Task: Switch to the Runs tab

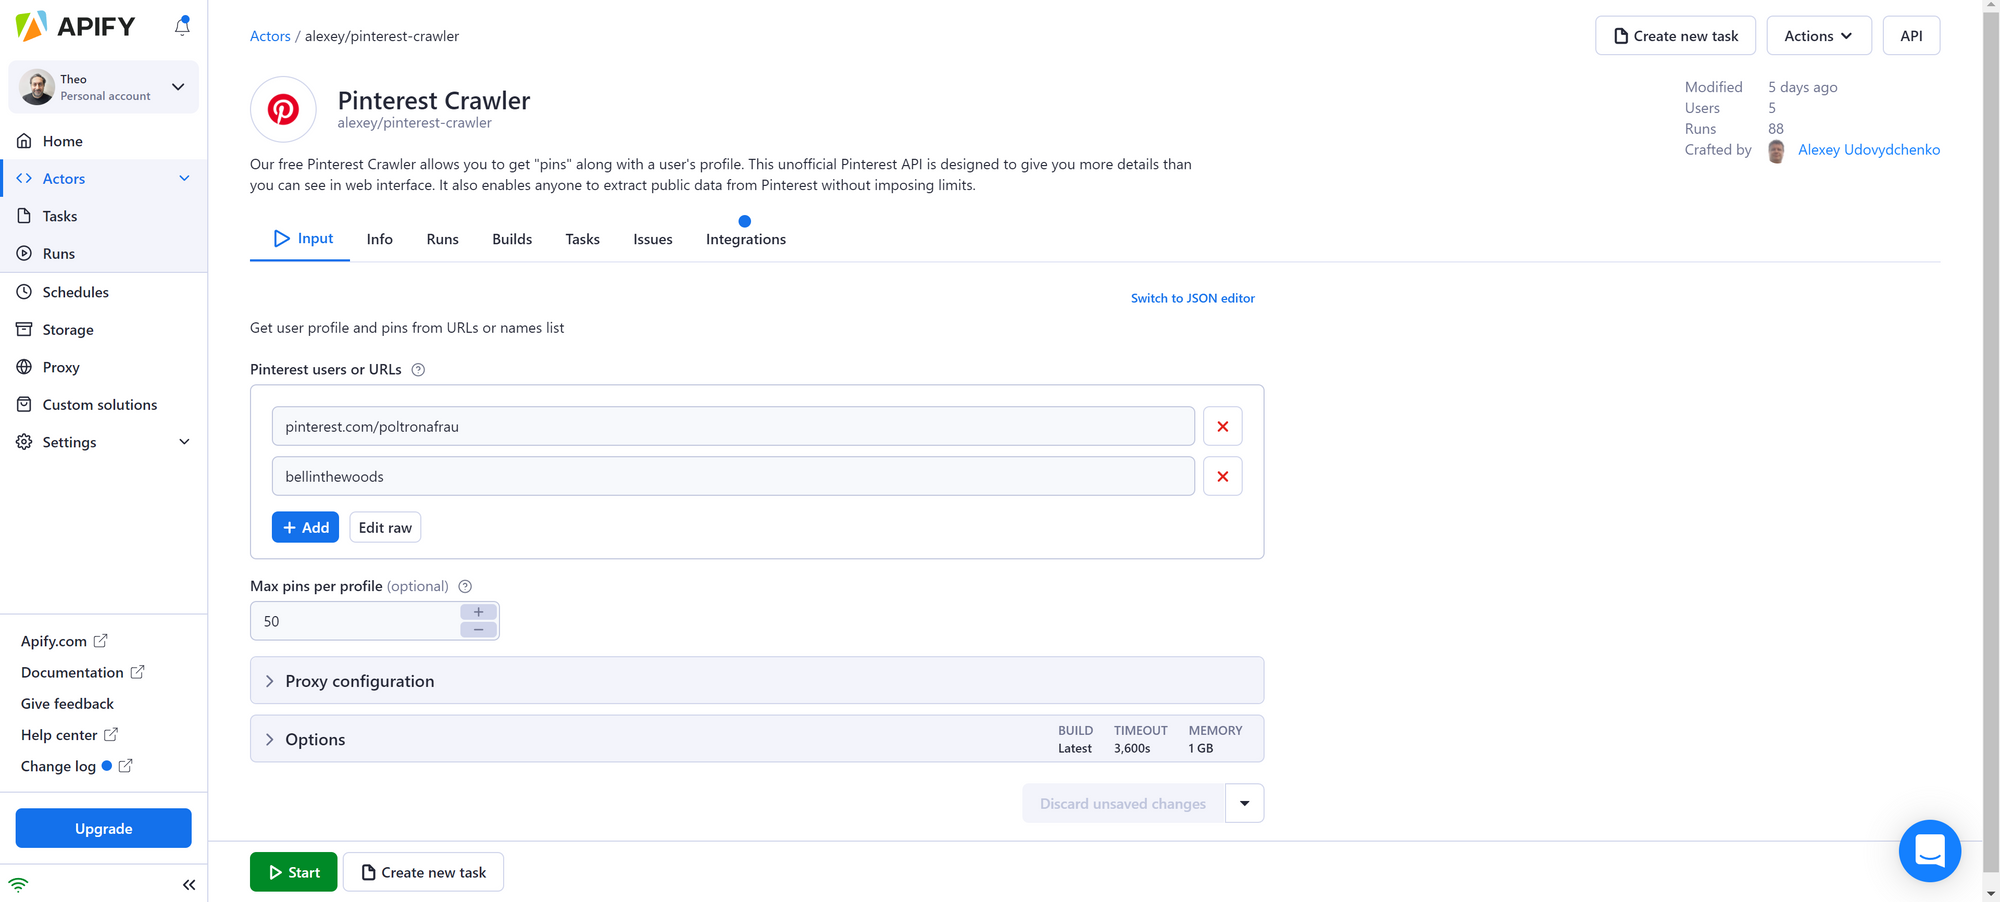Action: pyautogui.click(x=442, y=238)
